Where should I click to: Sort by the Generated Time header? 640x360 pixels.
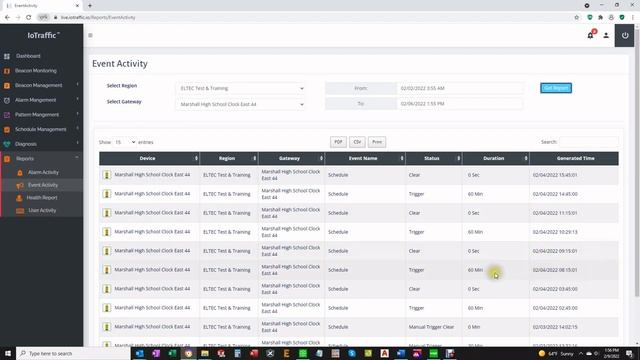pyautogui.click(x=575, y=158)
